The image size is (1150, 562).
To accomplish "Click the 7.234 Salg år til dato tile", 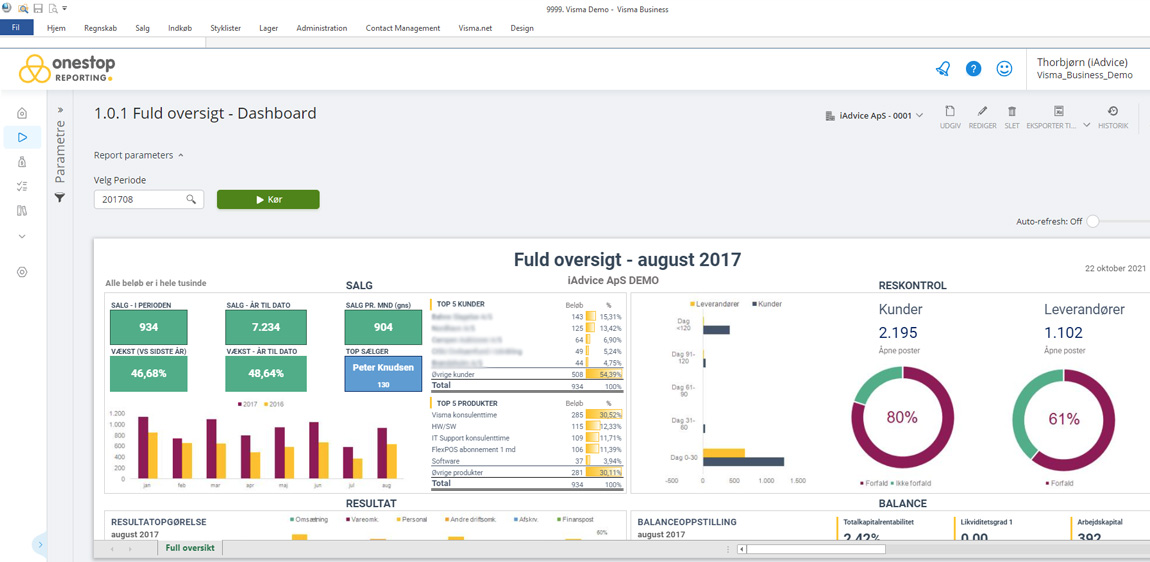I will (x=265, y=327).
